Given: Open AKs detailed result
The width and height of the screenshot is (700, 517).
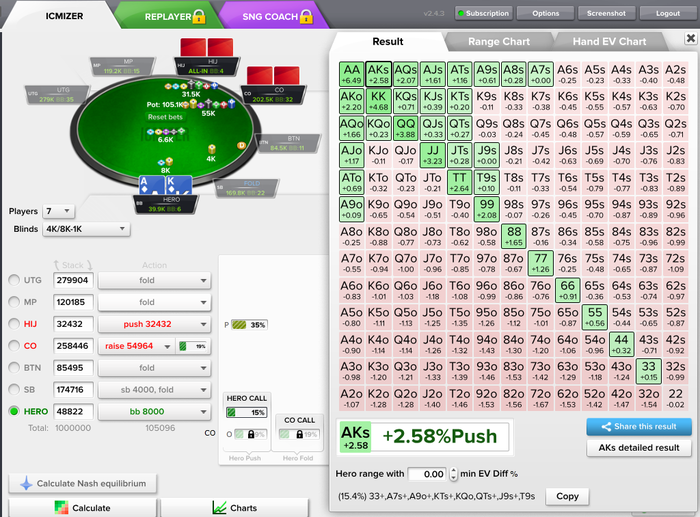Looking at the screenshot, I should point(639,448).
